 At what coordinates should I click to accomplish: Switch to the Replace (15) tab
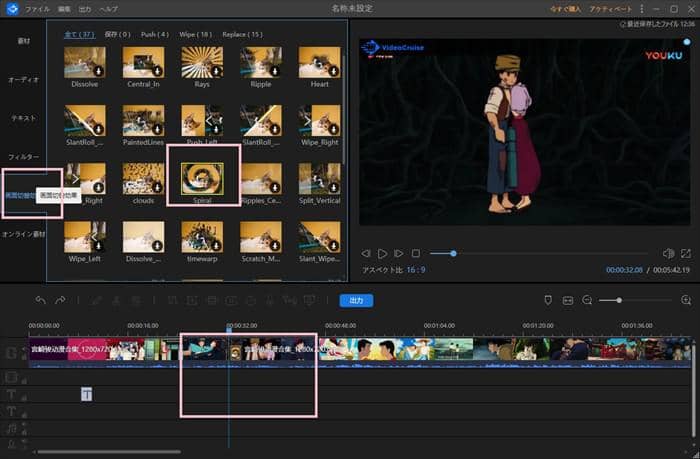tap(242, 34)
